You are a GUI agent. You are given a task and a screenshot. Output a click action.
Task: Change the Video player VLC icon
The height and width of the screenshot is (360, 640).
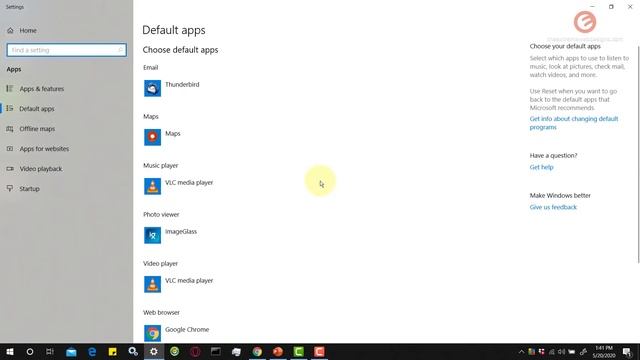152,284
